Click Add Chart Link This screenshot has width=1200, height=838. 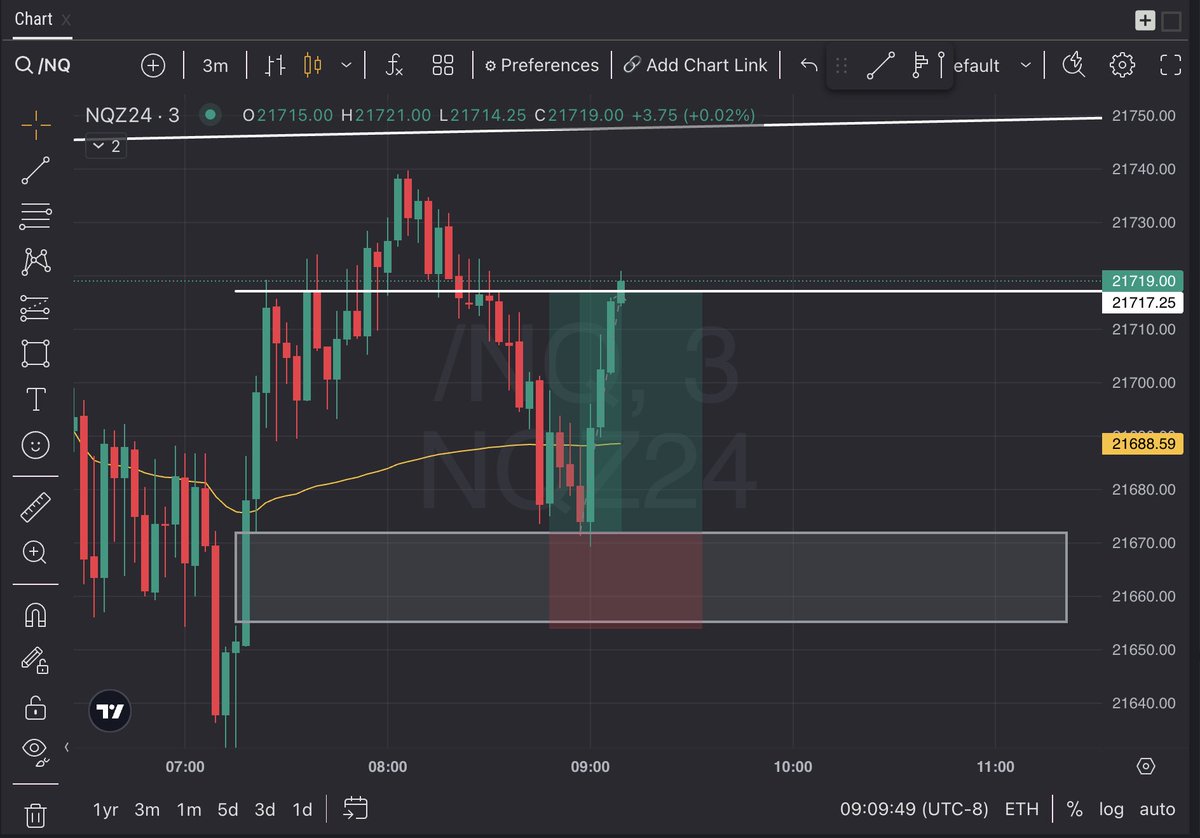tap(695, 65)
